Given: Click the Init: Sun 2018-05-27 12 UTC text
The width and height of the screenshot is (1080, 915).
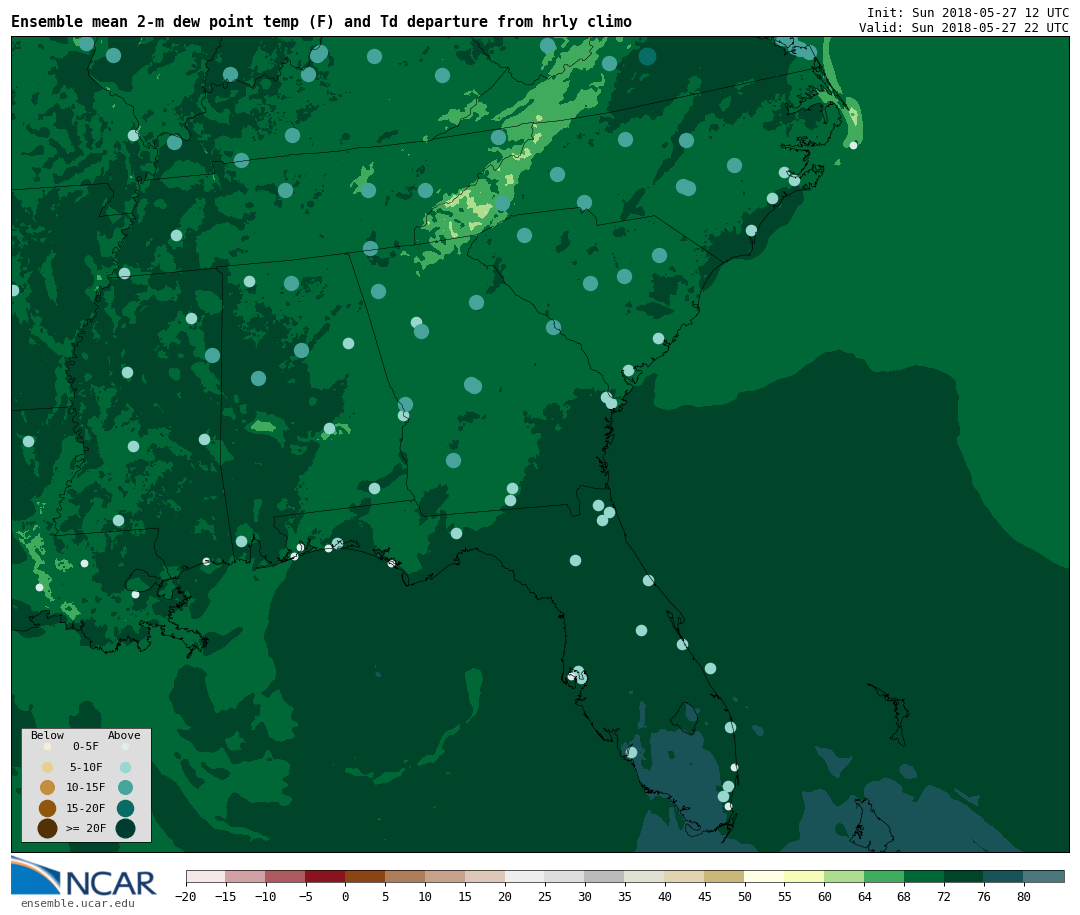Looking at the screenshot, I should click(x=968, y=12).
